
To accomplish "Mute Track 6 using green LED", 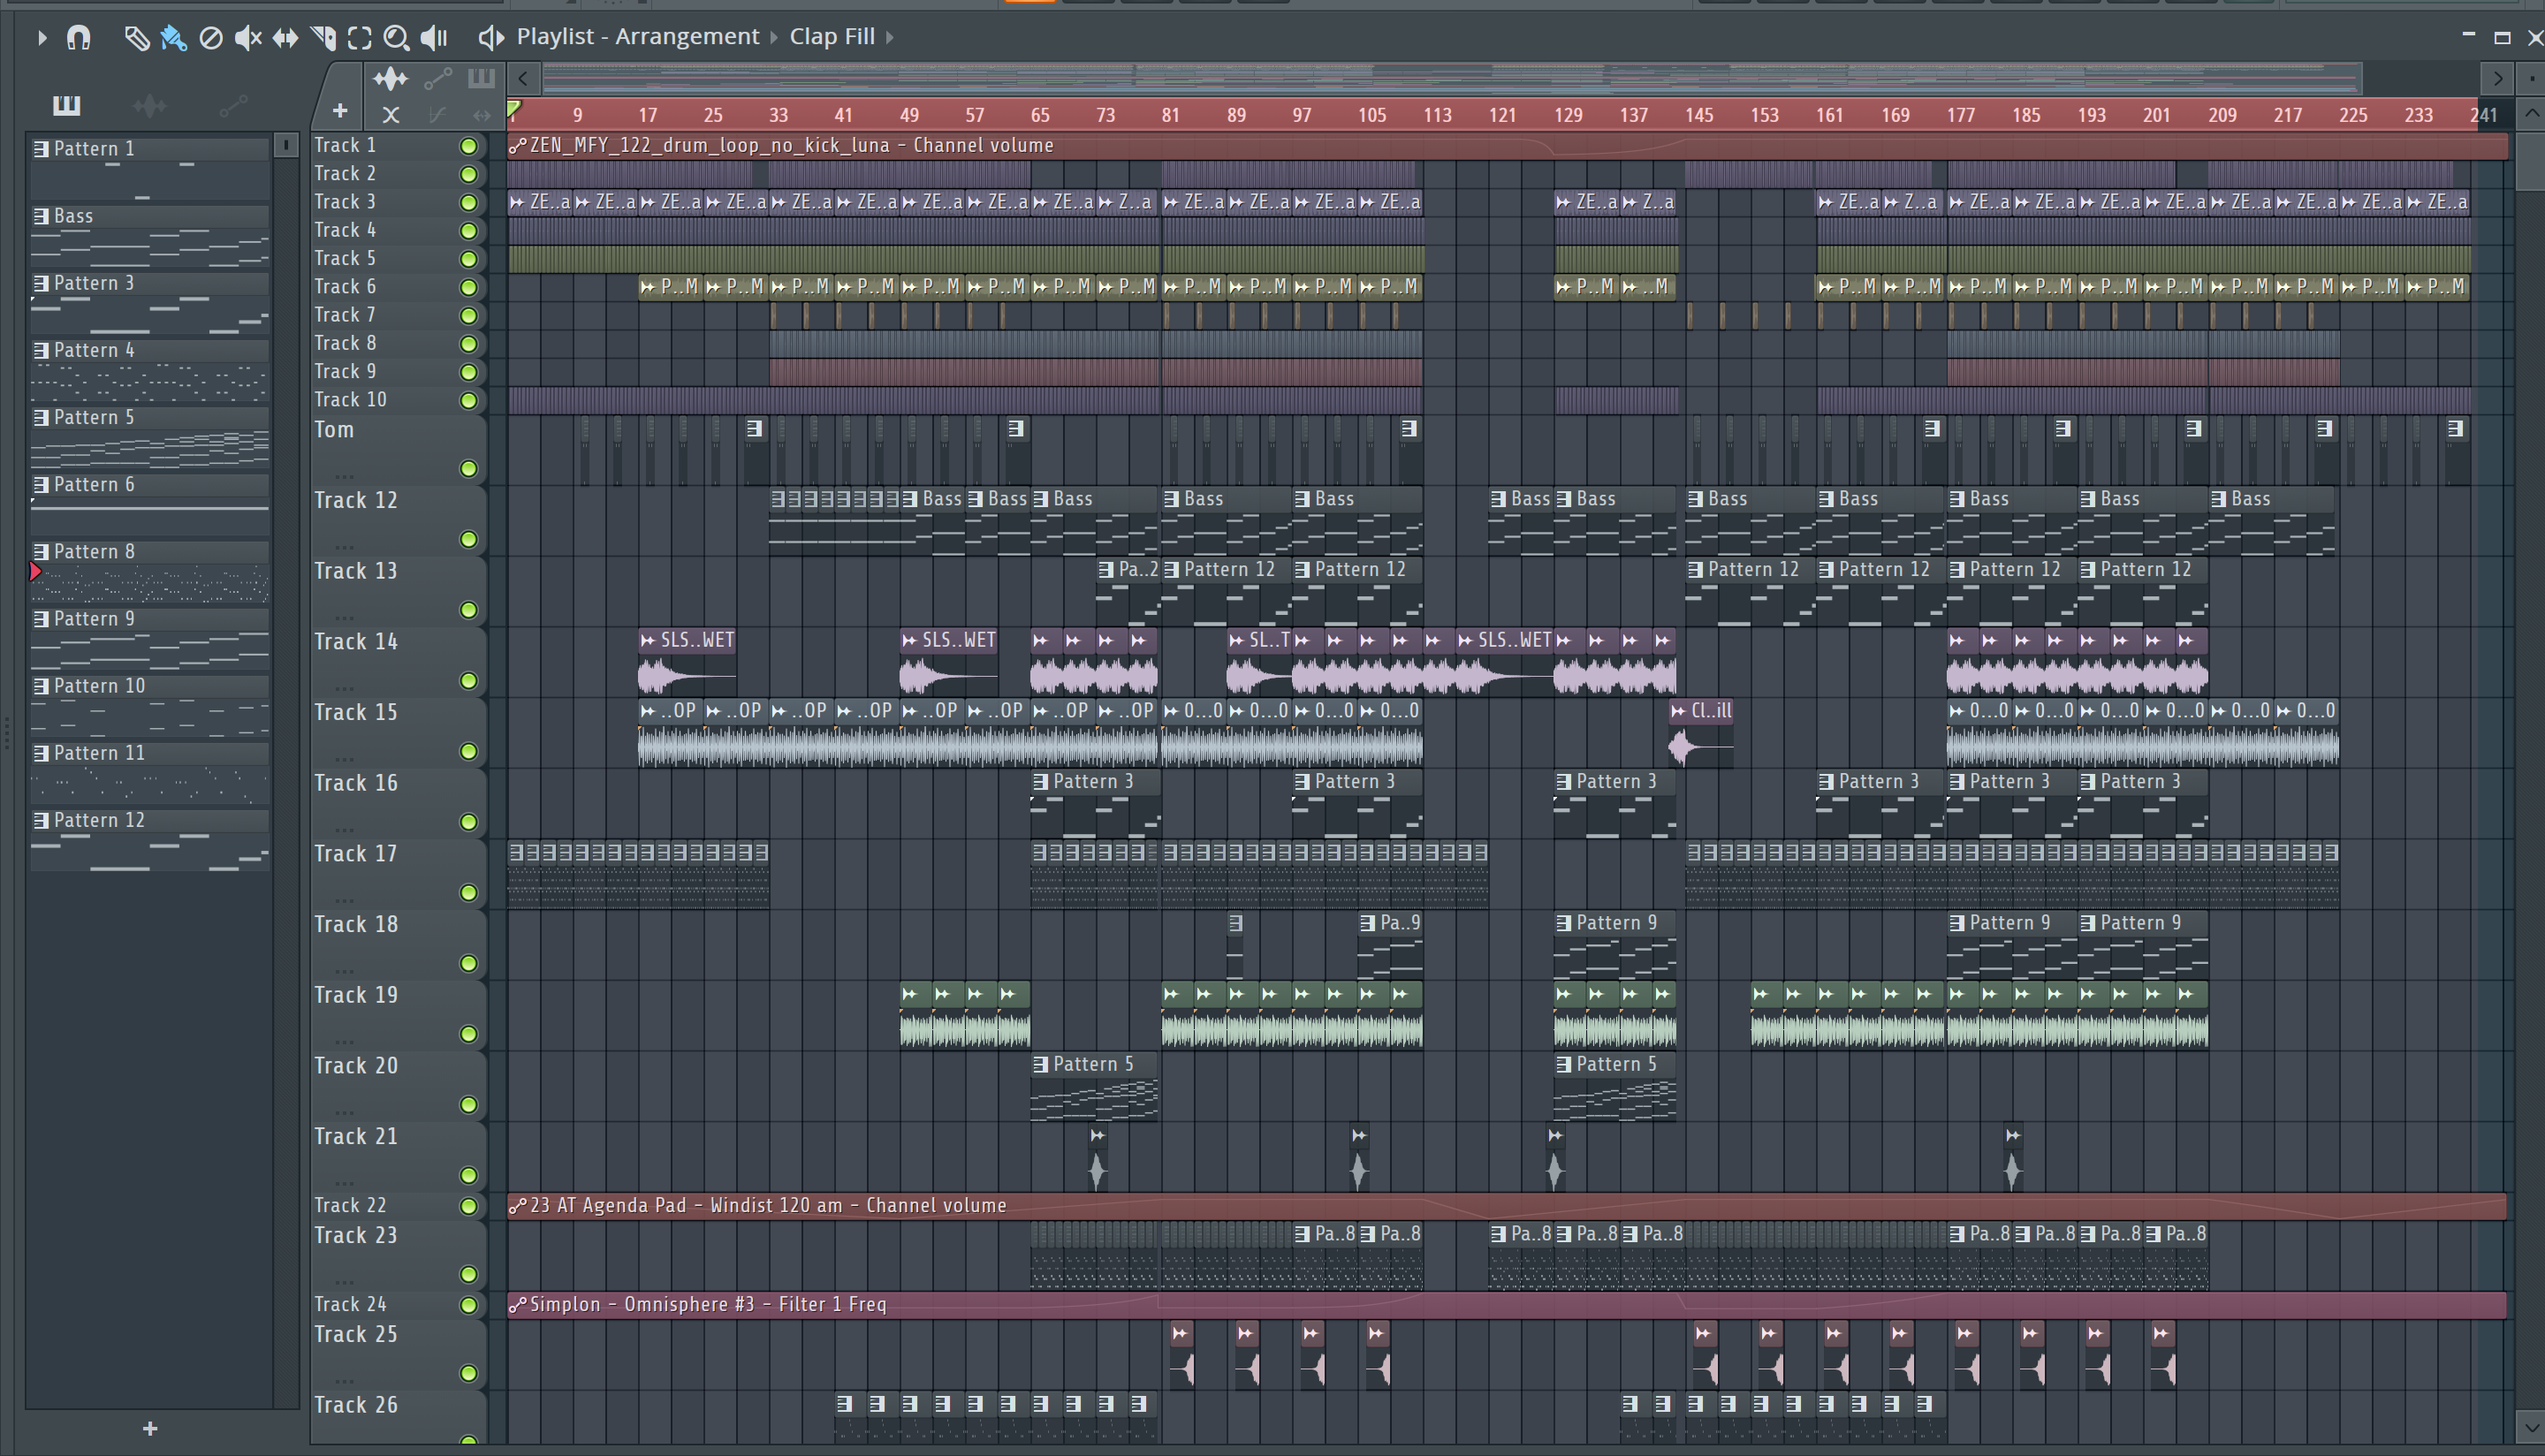I will (x=468, y=288).
